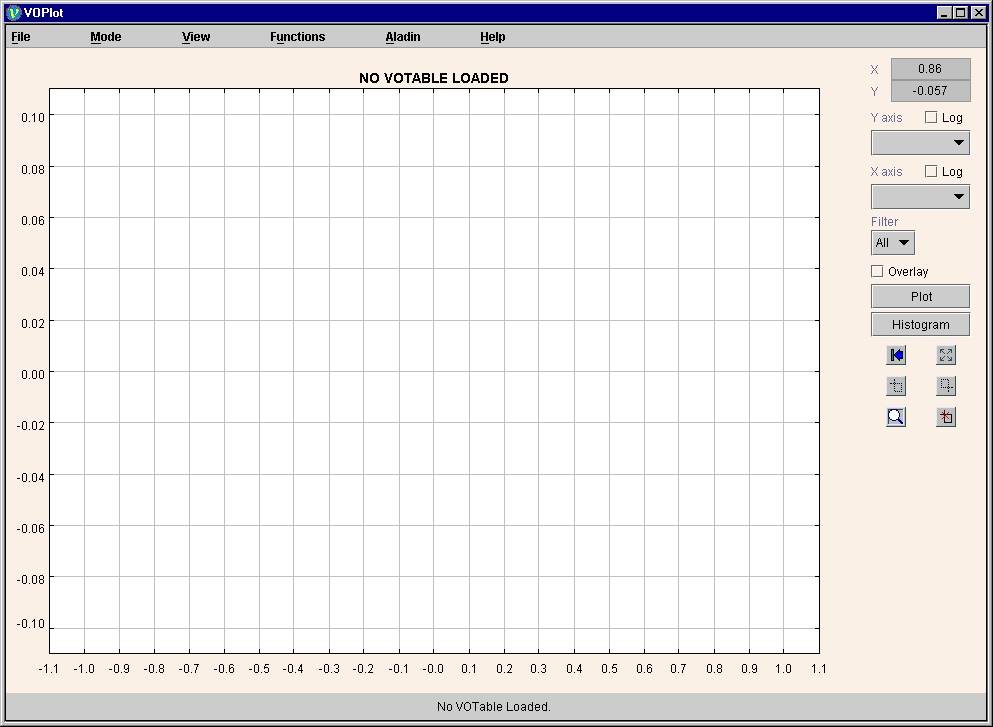Open the Functions menu
Image resolution: width=993 pixels, height=727 pixels.
click(297, 37)
